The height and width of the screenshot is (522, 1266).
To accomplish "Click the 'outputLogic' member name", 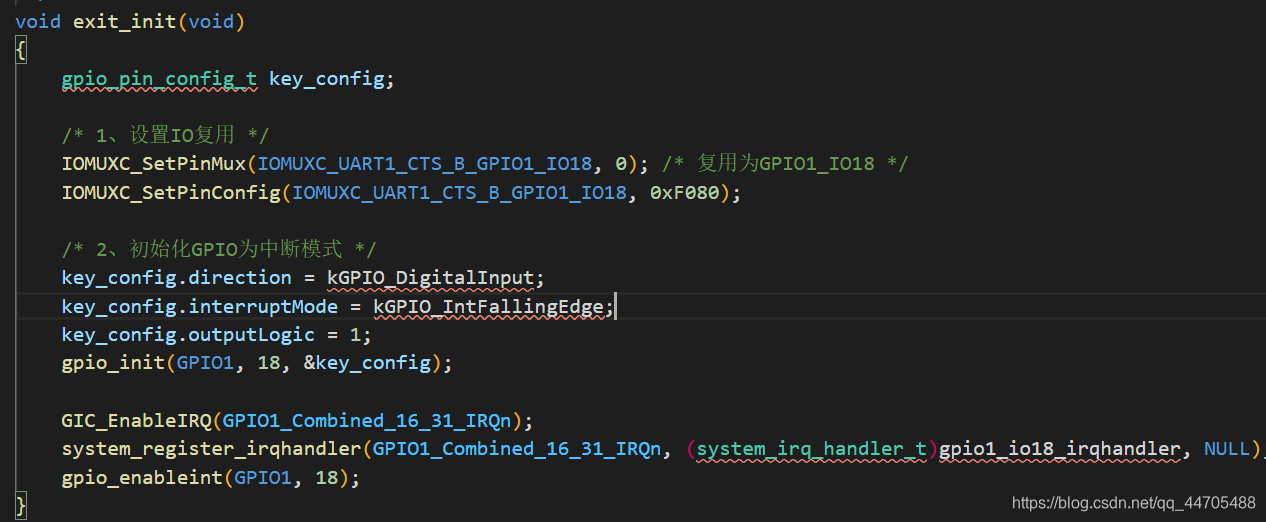I will pos(252,334).
